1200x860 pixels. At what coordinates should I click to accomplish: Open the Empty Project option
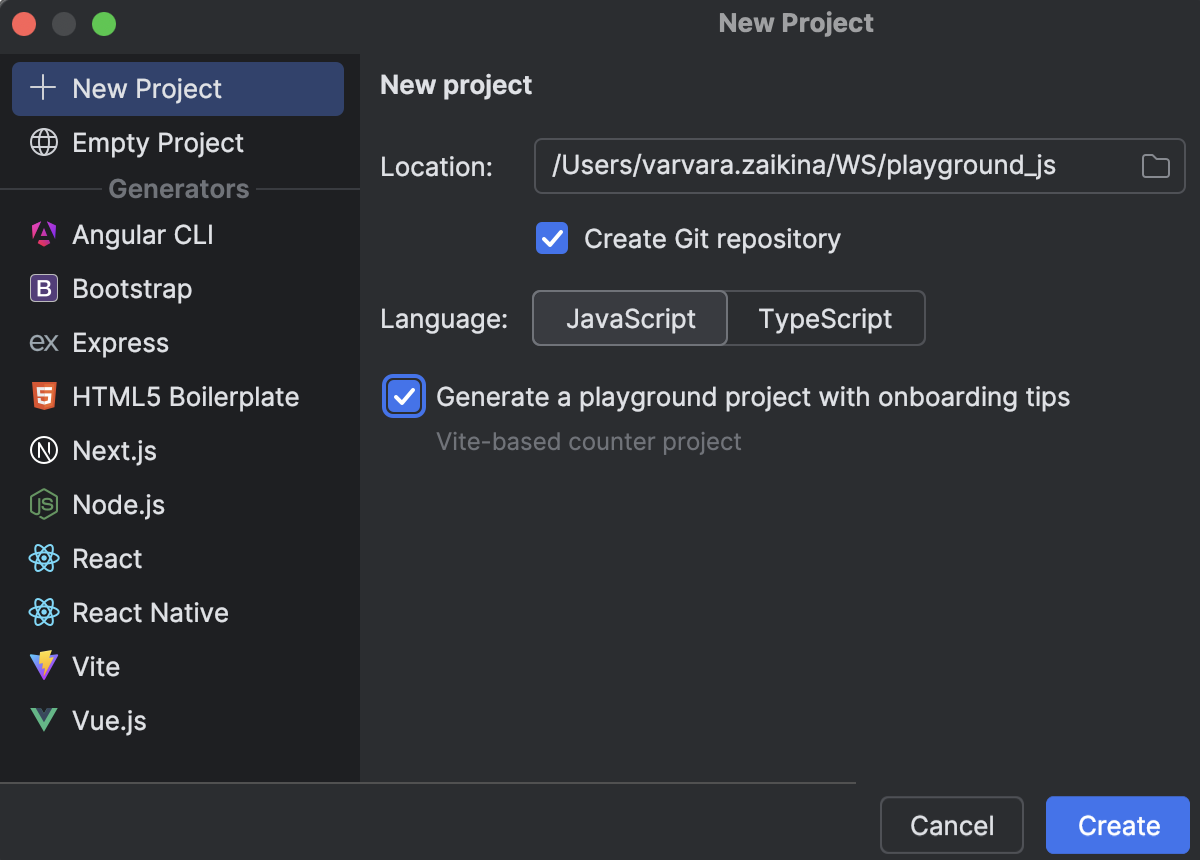(x=157, y=142)
